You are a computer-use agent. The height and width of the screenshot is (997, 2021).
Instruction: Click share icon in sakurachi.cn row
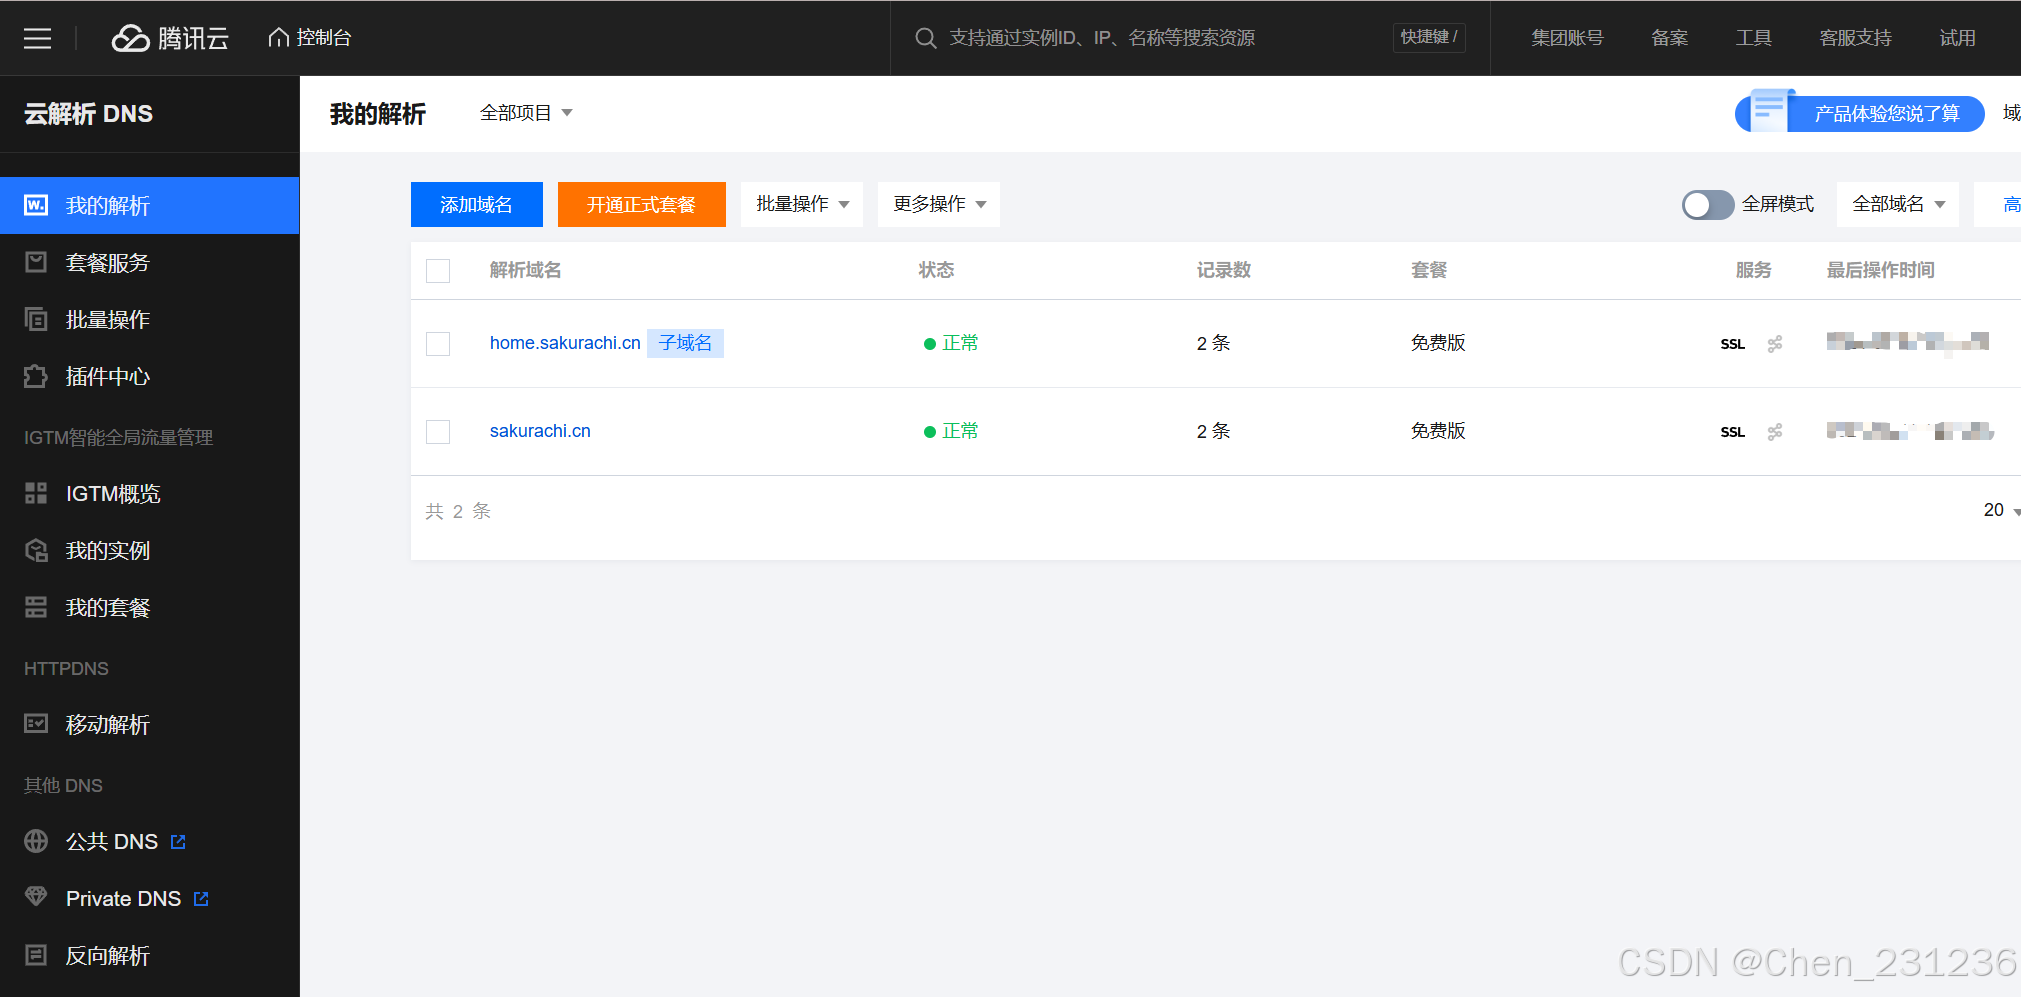[x=1775, y=432]
